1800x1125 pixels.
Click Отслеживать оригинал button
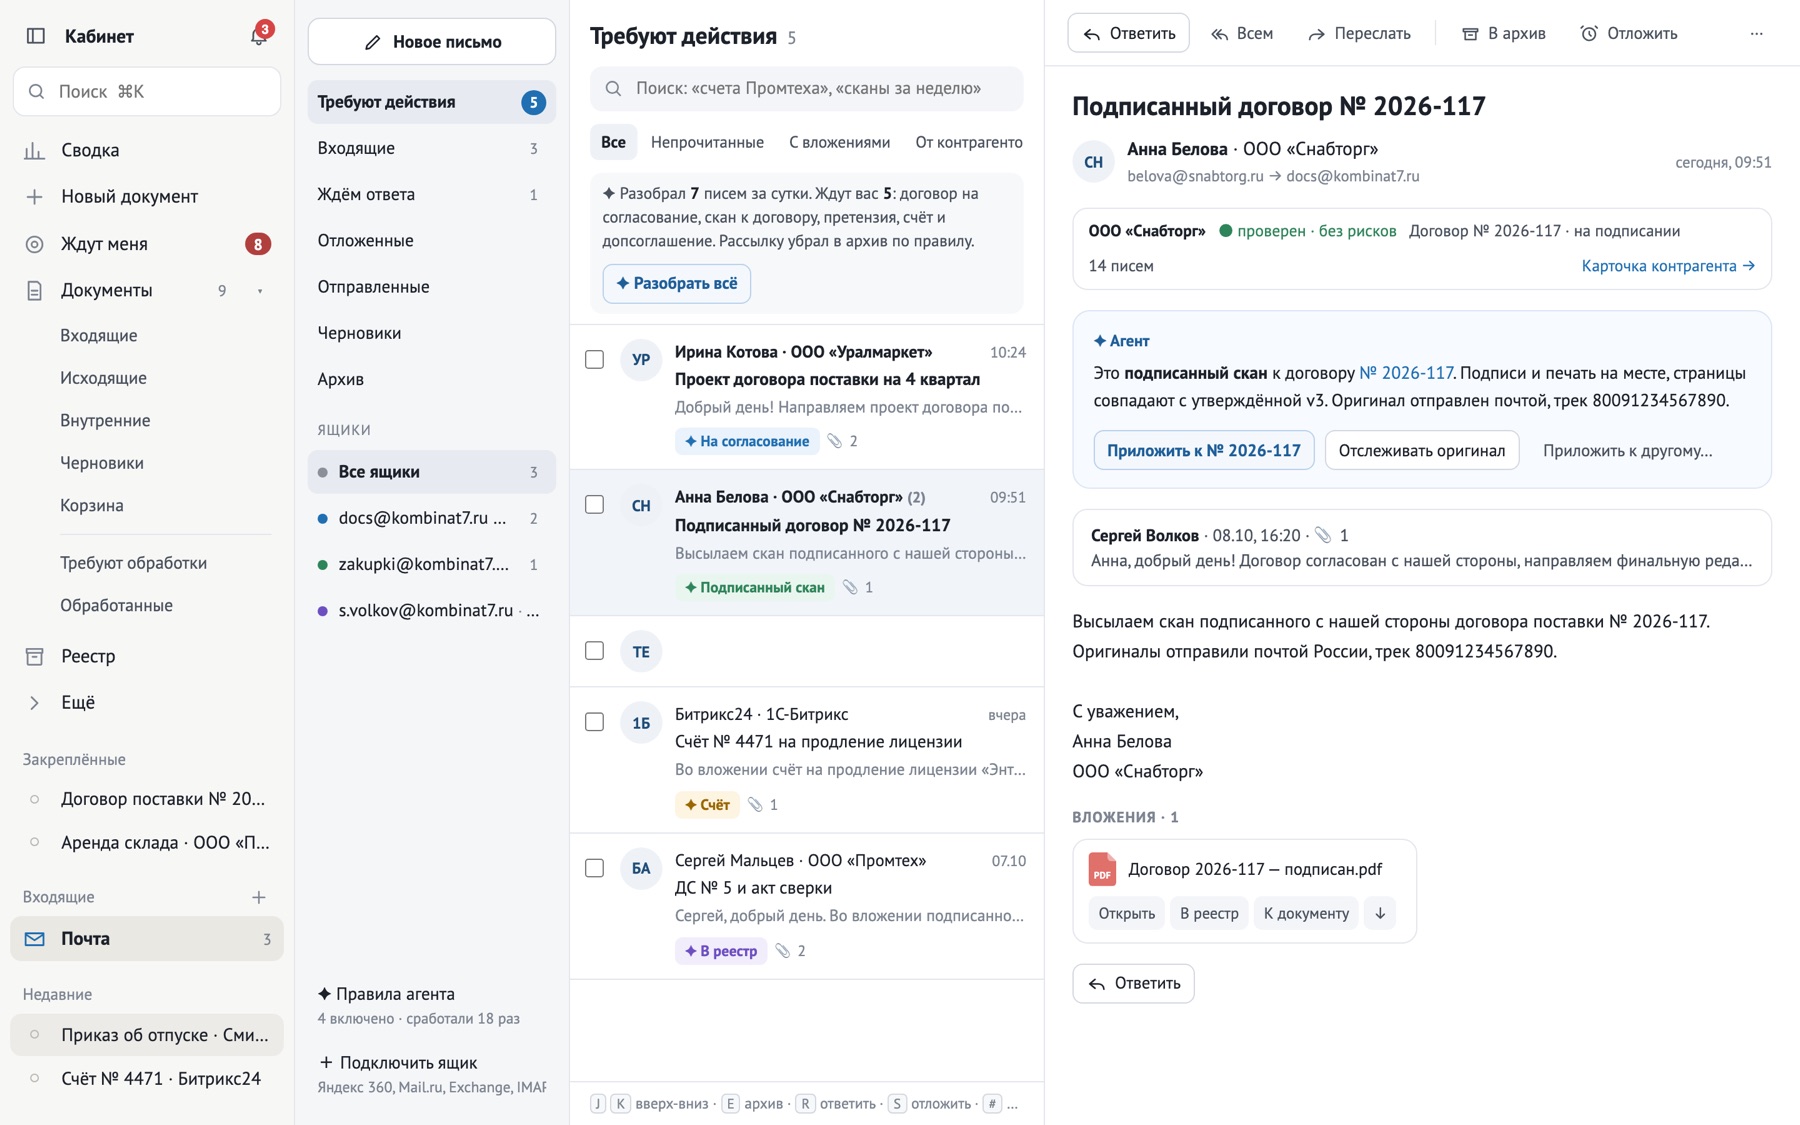coord(1421,450)
